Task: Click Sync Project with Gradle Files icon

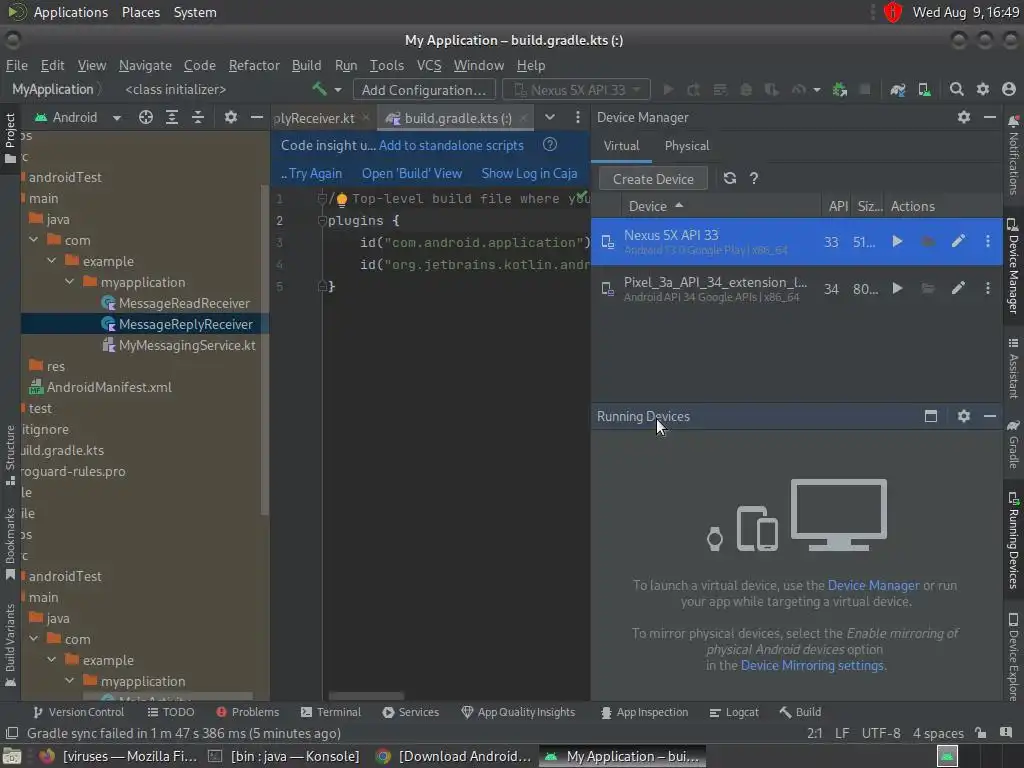Action: (898, 89)
